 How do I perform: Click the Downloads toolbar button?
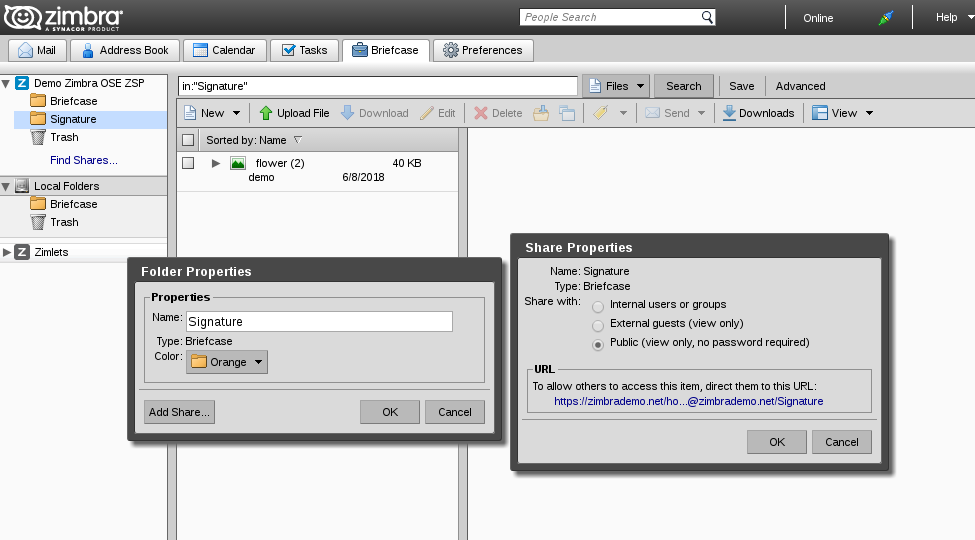(x=759, y=113)
